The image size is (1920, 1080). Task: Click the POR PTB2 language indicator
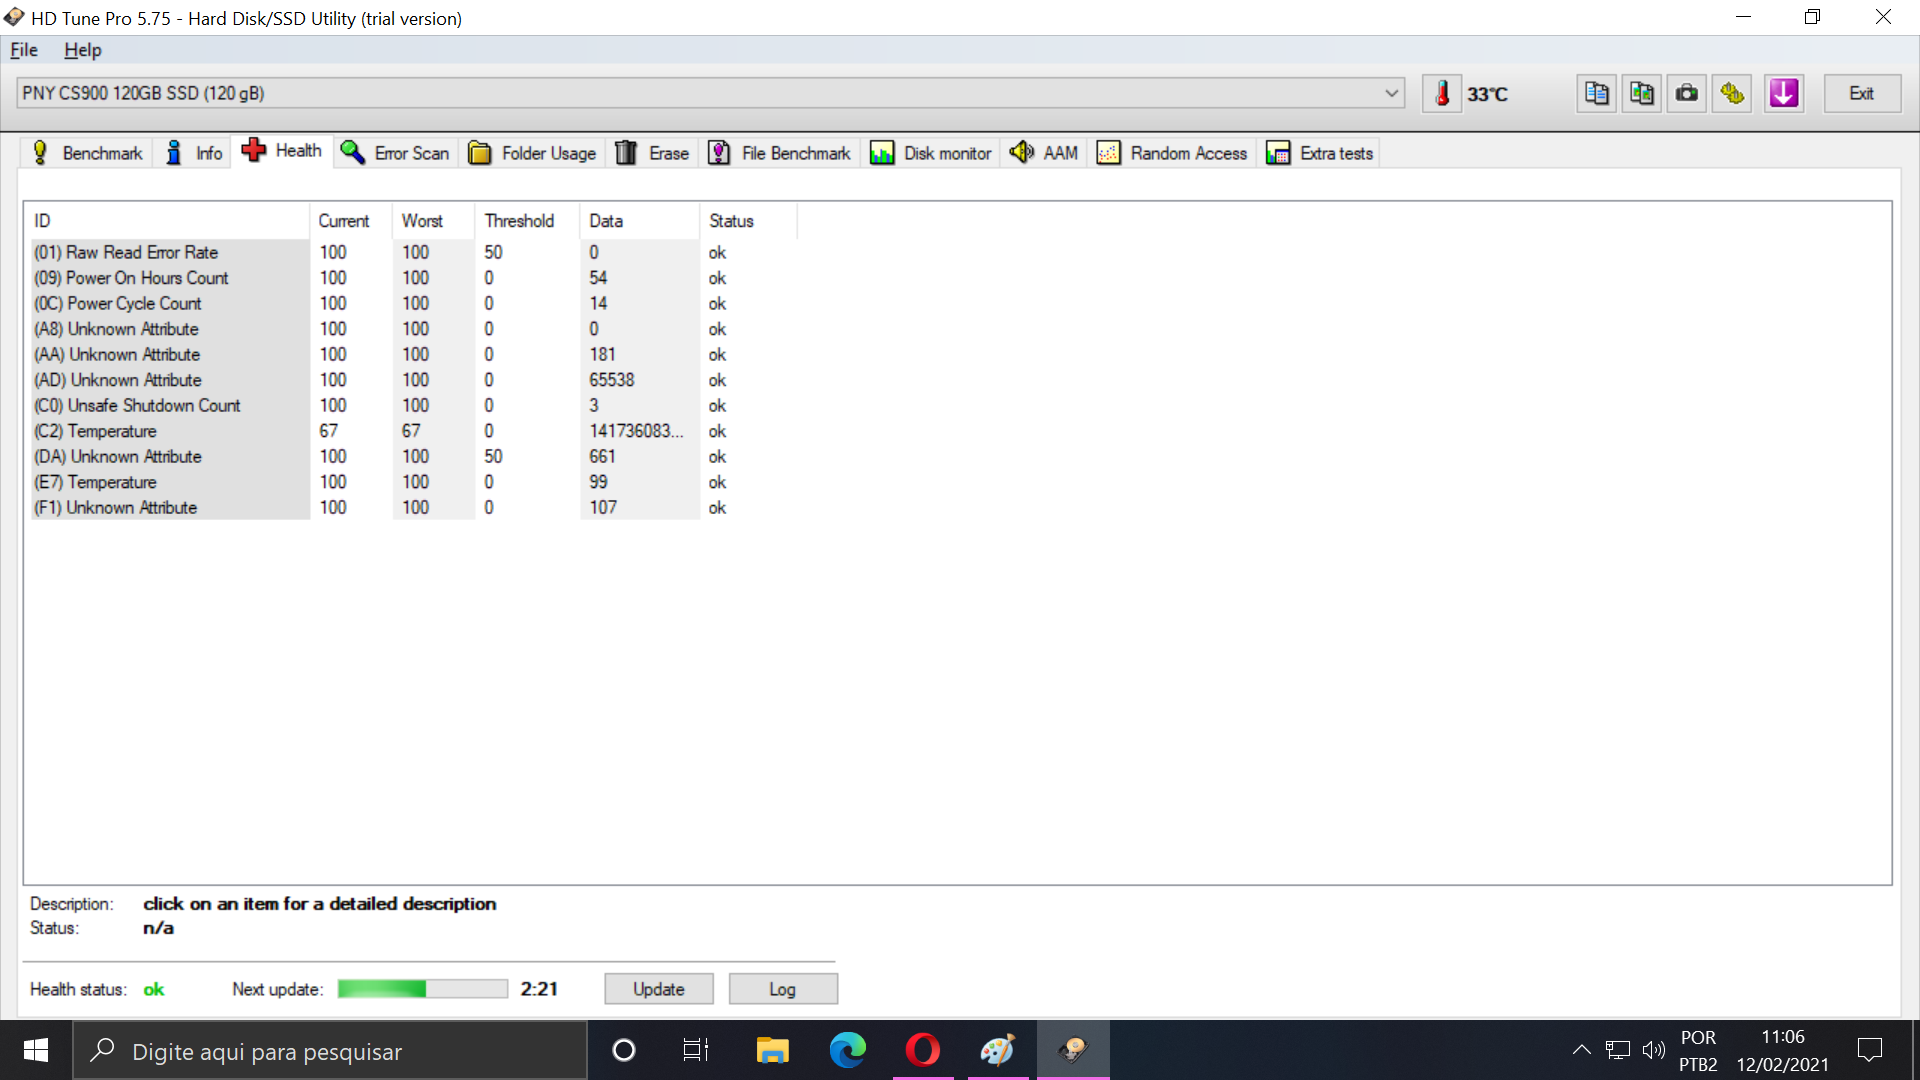pyautogui.click(x=1698, y=1051)
